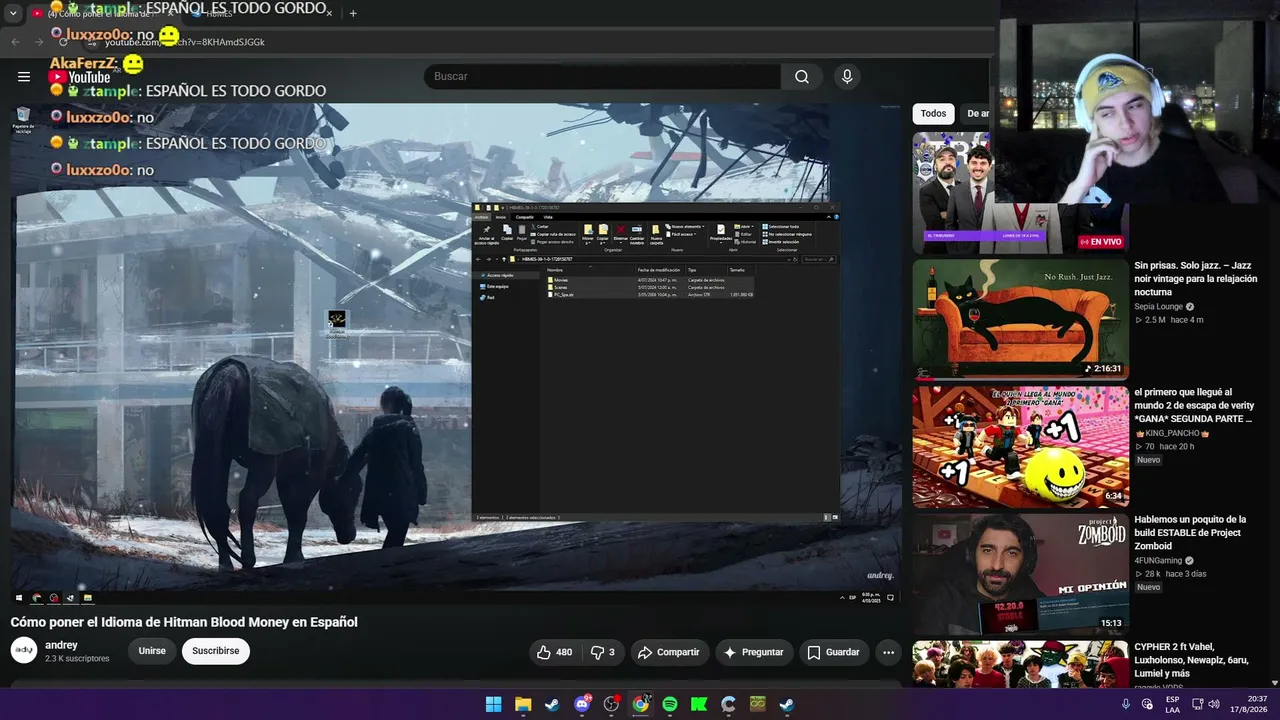Open 'Hablemos un poquito de la build' title

tap(1190, 533)
